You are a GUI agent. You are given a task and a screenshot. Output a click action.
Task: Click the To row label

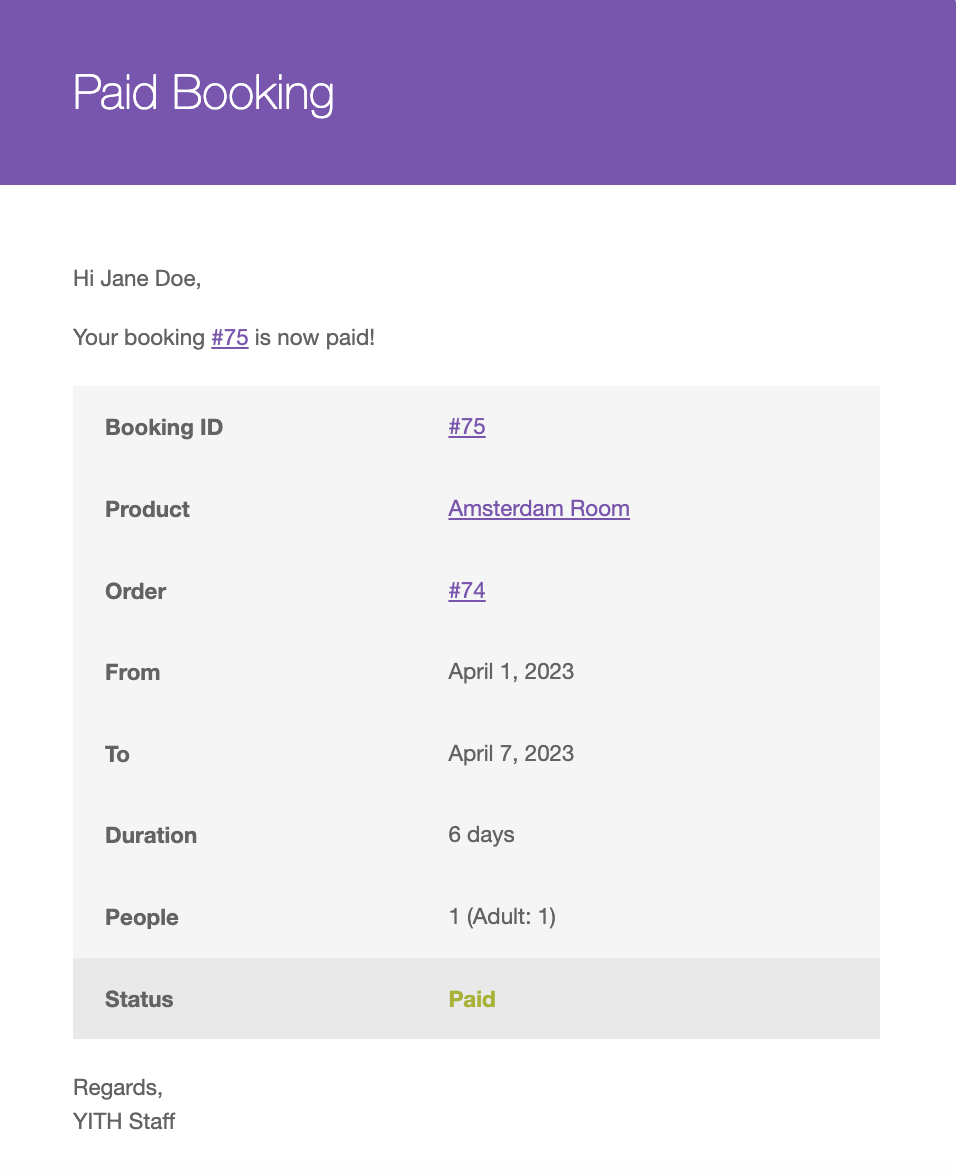pos(117,754)
